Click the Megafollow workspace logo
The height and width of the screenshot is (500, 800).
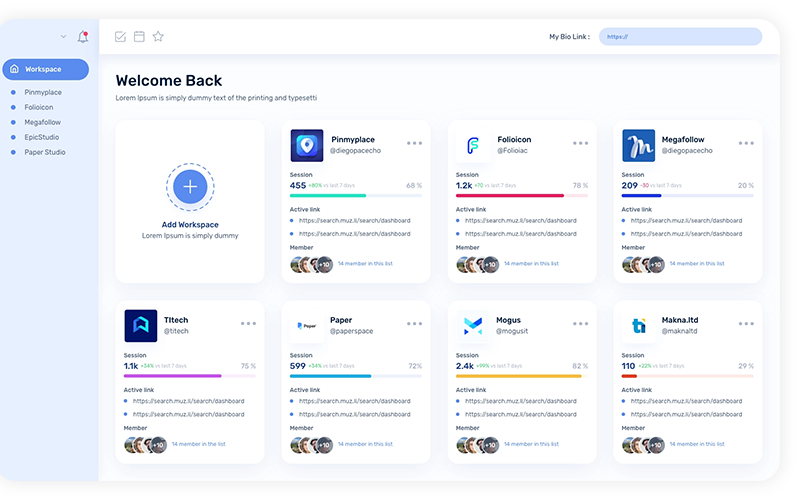[639, 146]
